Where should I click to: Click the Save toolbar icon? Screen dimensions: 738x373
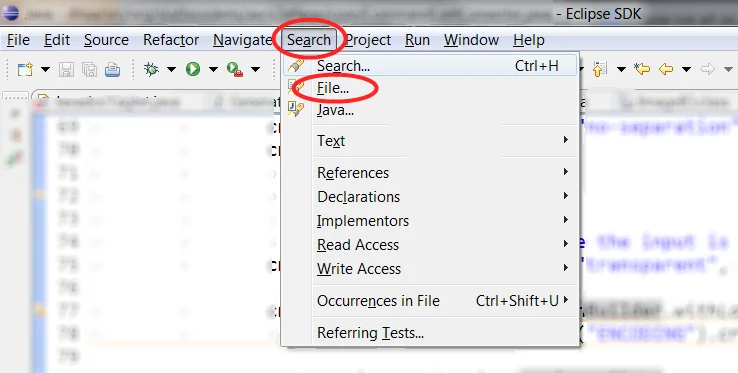tap(66, 69)
